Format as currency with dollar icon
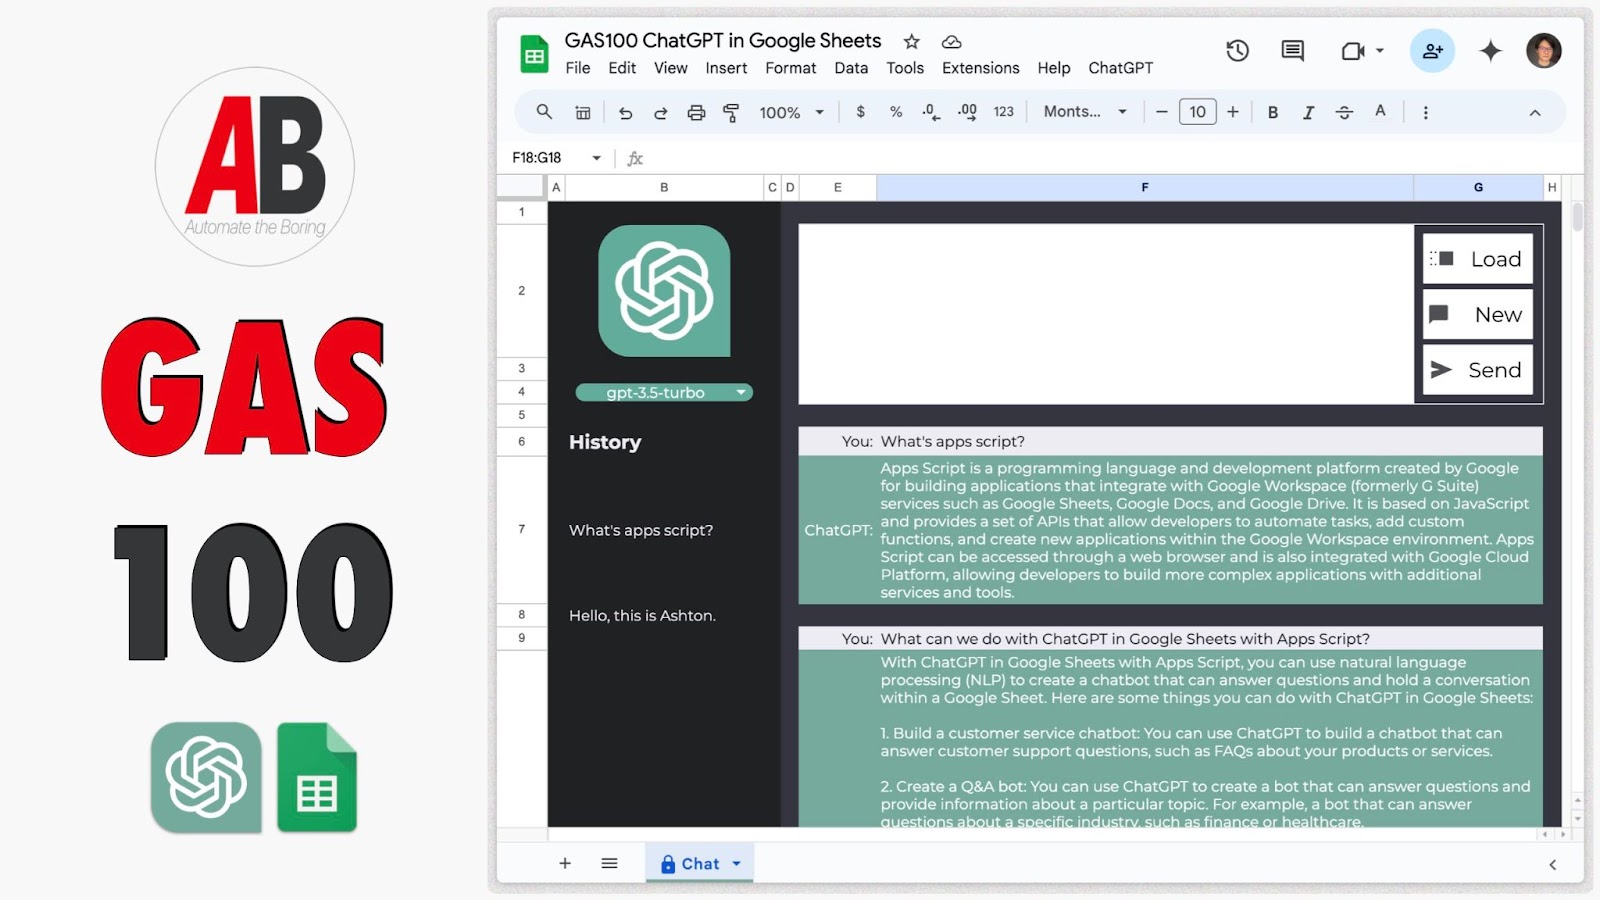Screen dimensions: 1600x900 point(860,112)
